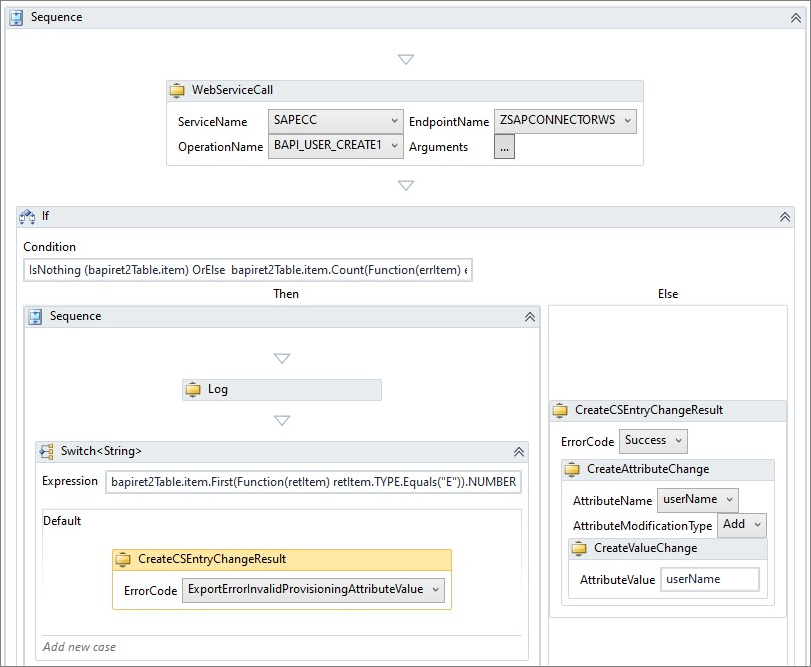Click the WebServiceCall activity icon
The width and height of the screenshot is (811, 667).
pos(177,91)
